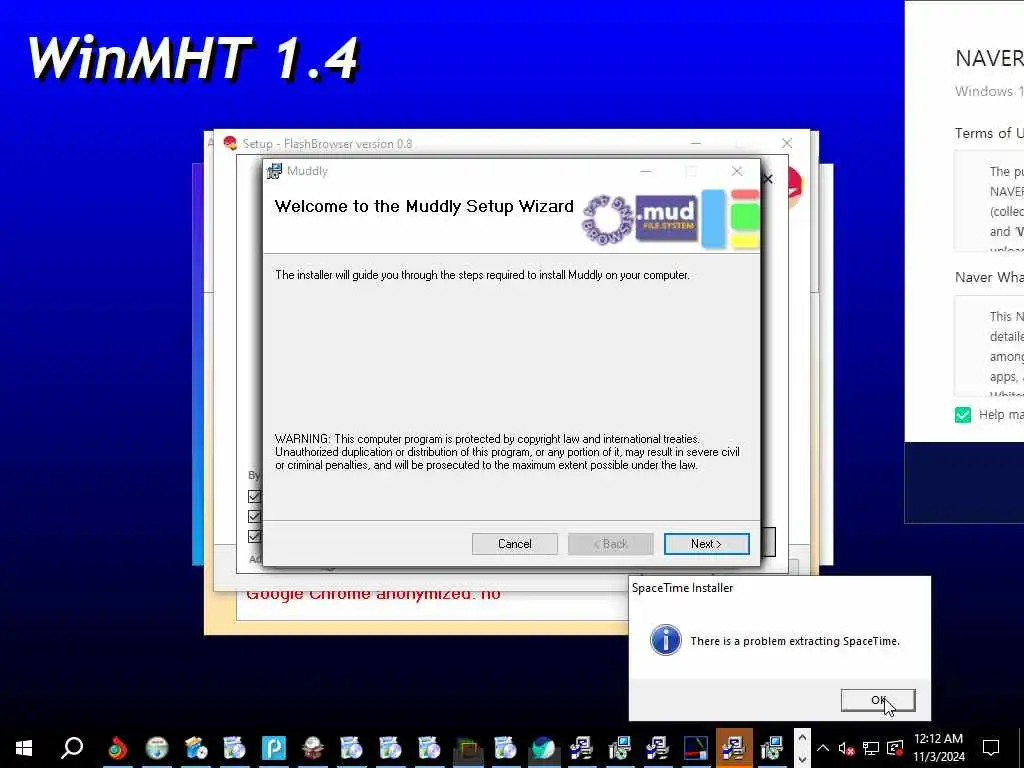Open the globe download taskbar icon
The height and width of the screenshot is (768, 1024).
[x=157, y=748]
